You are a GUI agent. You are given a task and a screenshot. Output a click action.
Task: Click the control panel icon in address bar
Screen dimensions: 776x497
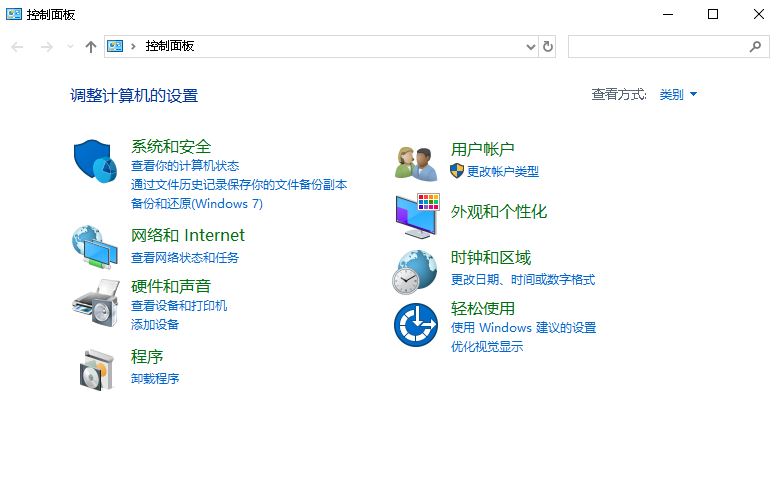[115, 46]
